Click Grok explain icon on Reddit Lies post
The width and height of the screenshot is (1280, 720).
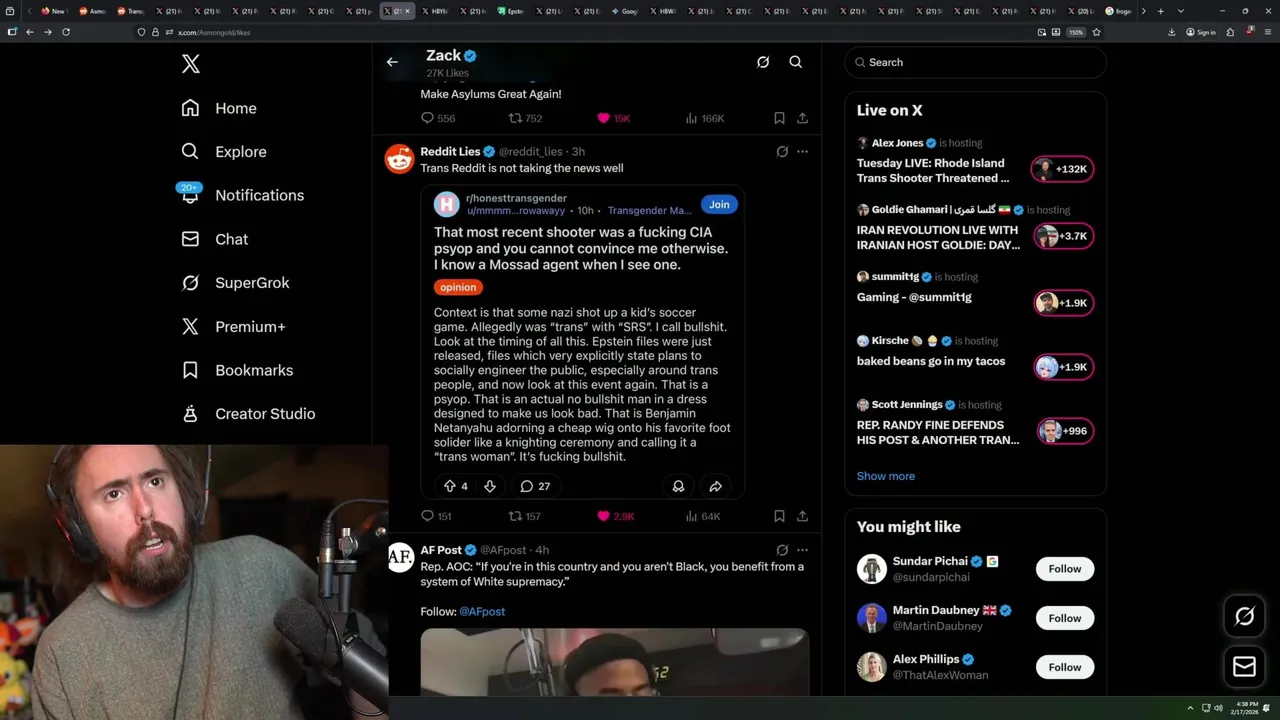(782, 152)
